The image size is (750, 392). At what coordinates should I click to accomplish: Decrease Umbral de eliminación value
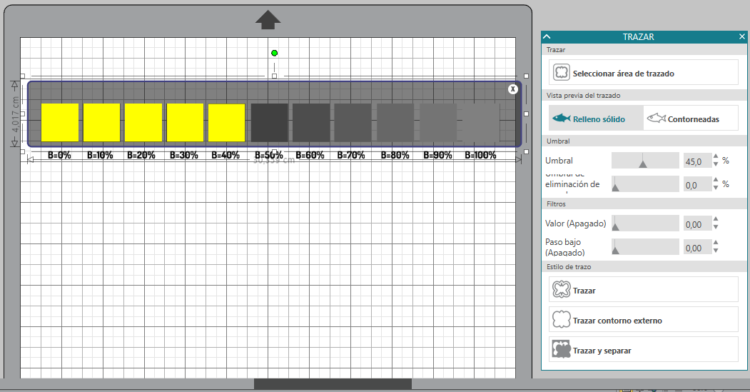716,188
